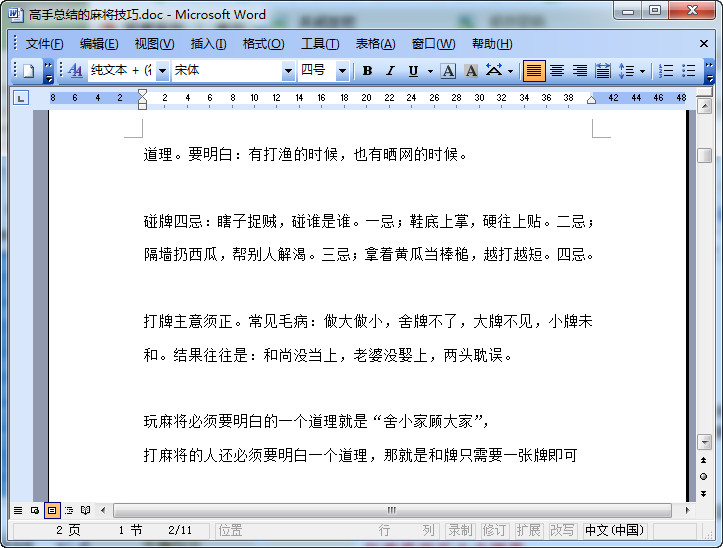
Task: Open Styles and Formatting pane icon
Action: point(75,71)
